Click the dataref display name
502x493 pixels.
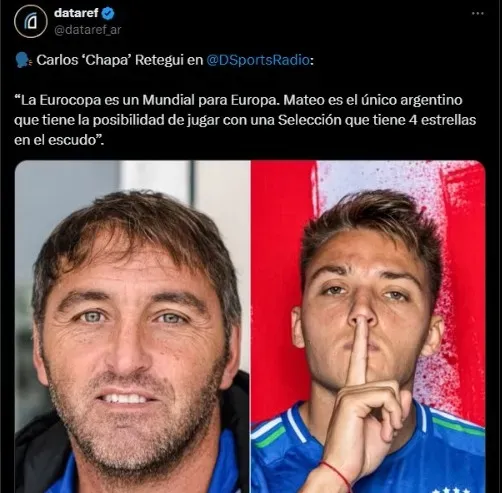tap(76, 13)
